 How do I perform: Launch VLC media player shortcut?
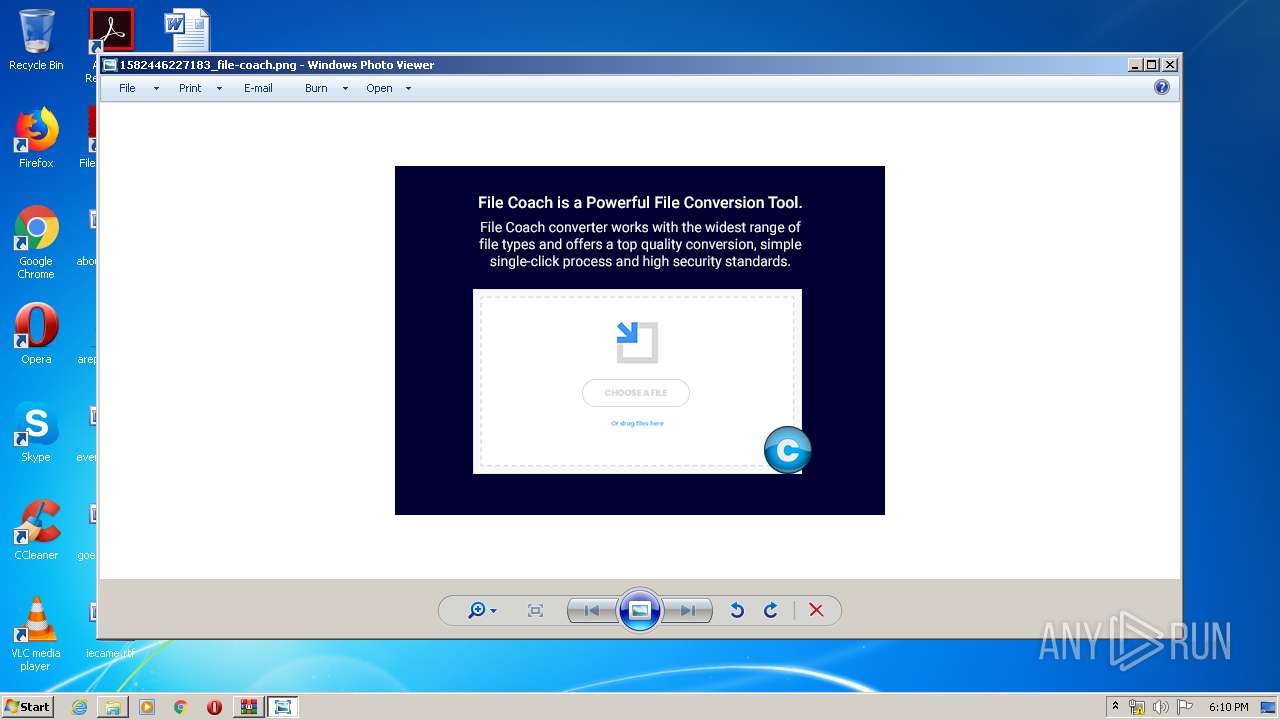point(36,634)
